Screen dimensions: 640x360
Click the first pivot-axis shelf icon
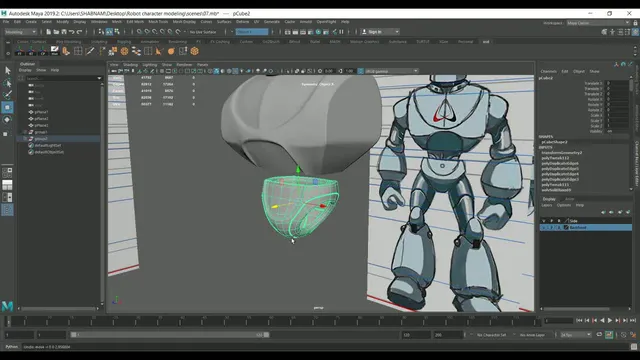point(19,51)
